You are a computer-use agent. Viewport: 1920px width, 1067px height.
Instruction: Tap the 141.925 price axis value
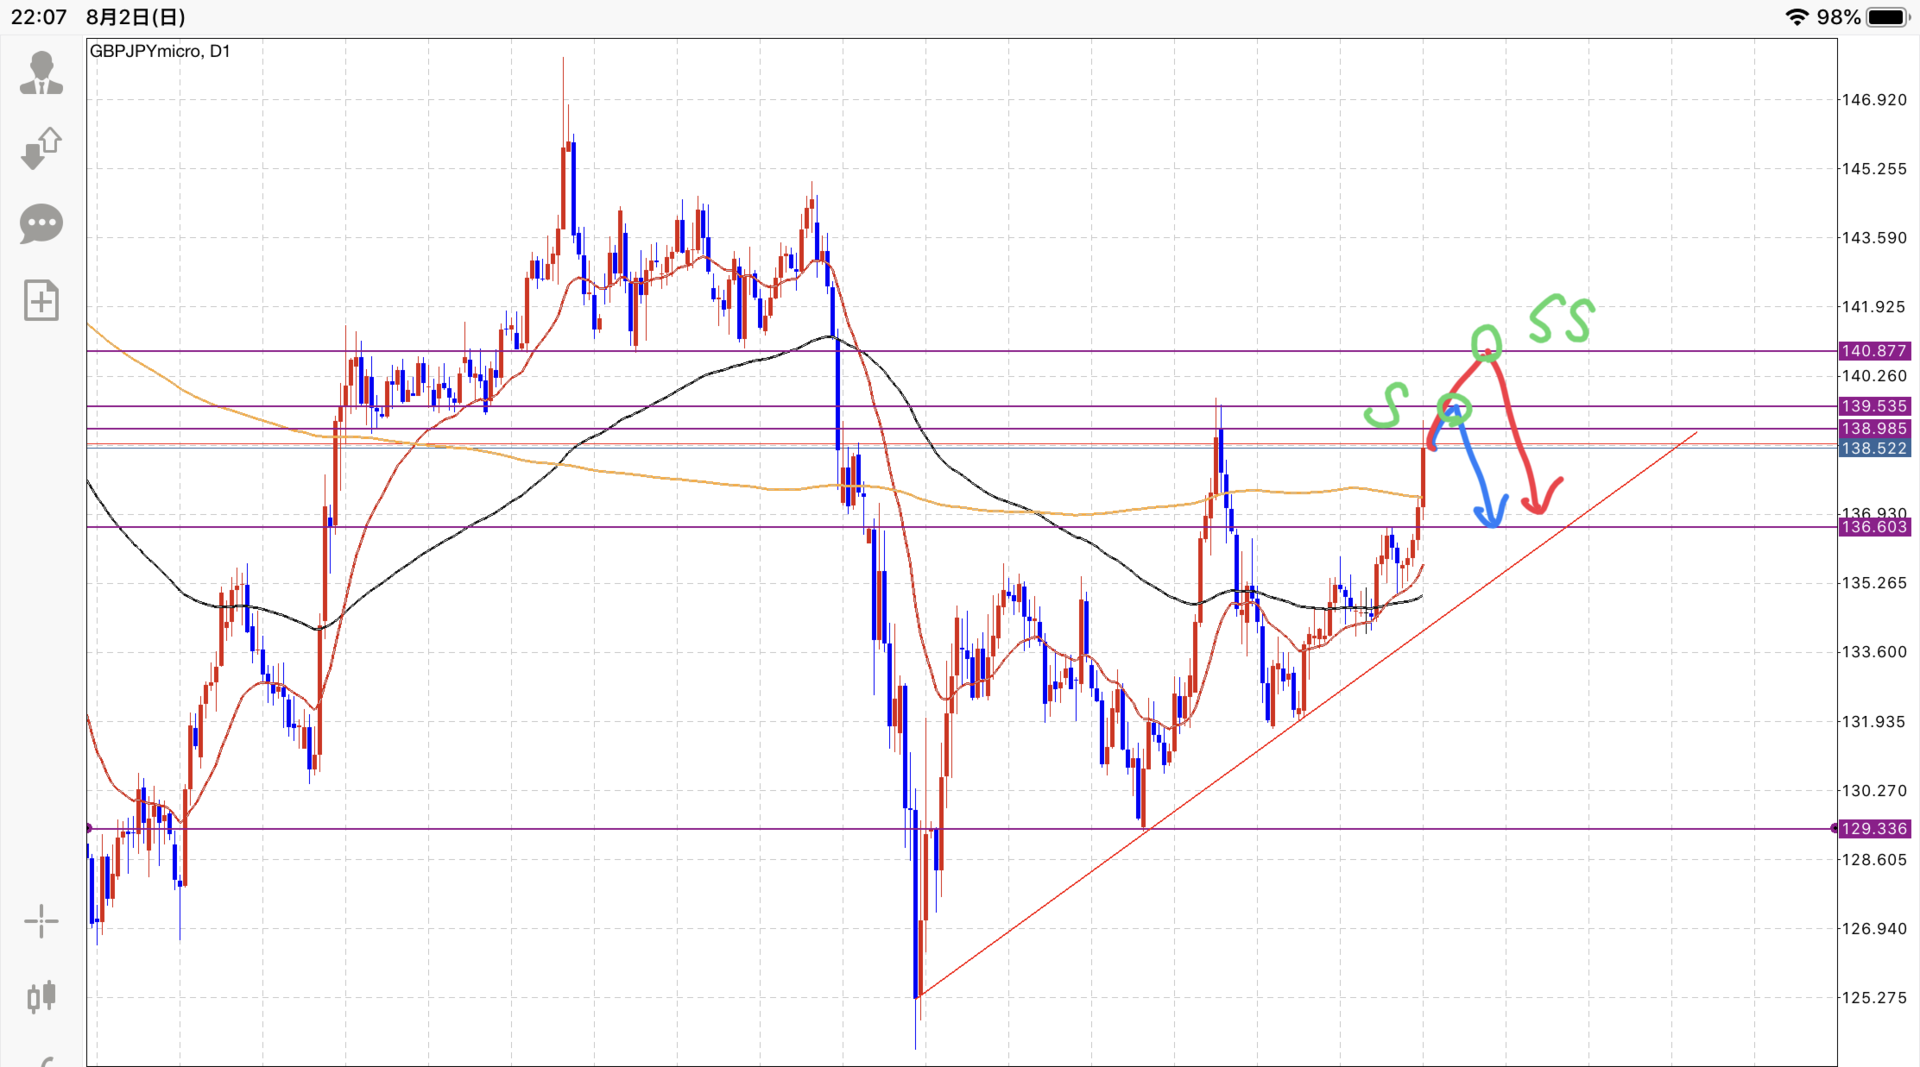[x=1875, y=307]
